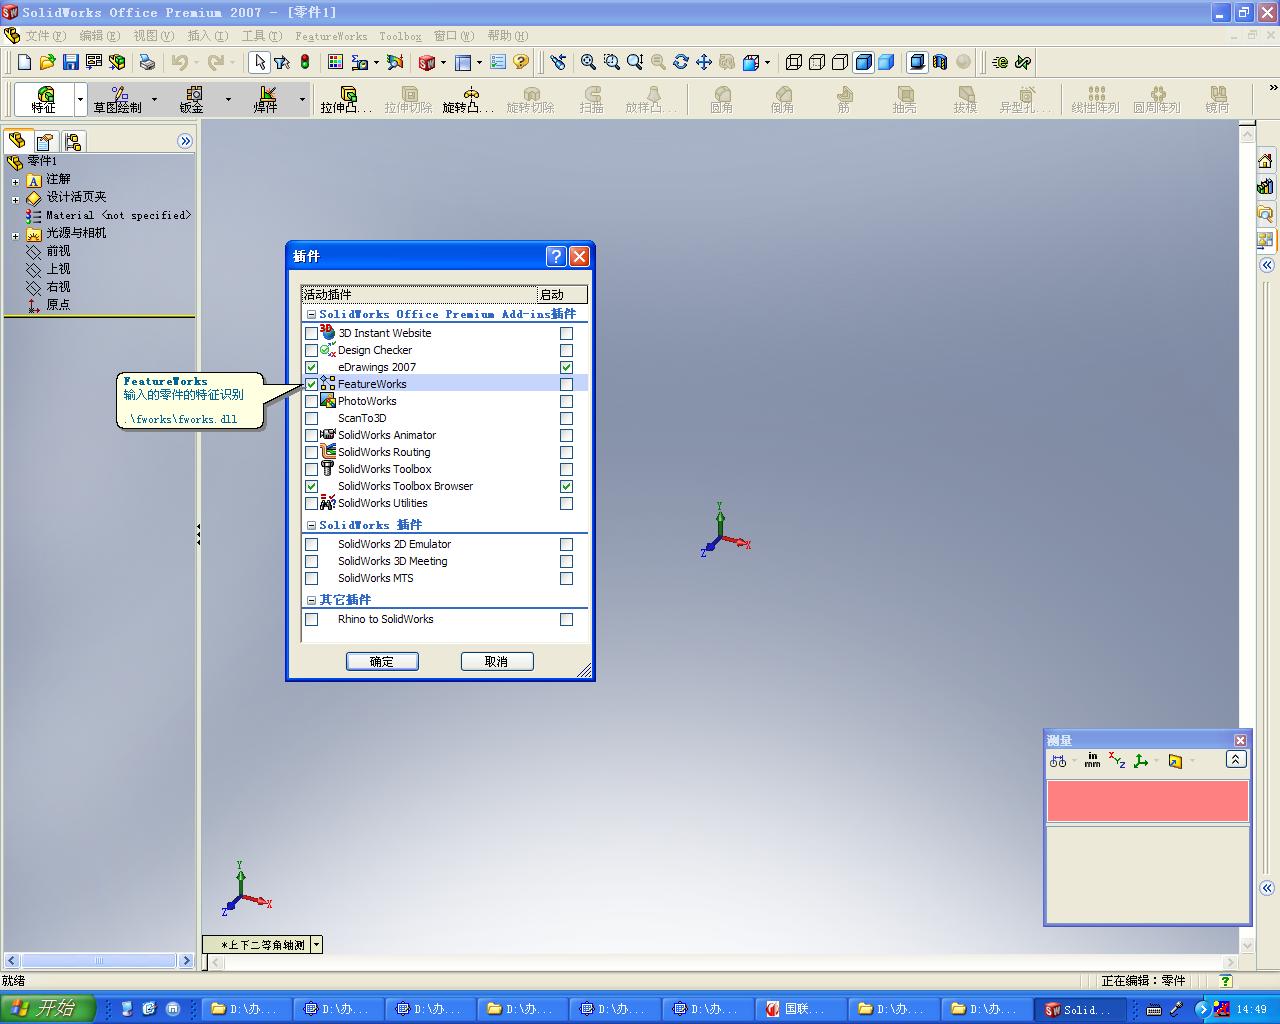Viewport: 1280px width, 1024px height.
Task: Enable the SolidWorks Routing add-in checkbox
Action: [312, 453]
